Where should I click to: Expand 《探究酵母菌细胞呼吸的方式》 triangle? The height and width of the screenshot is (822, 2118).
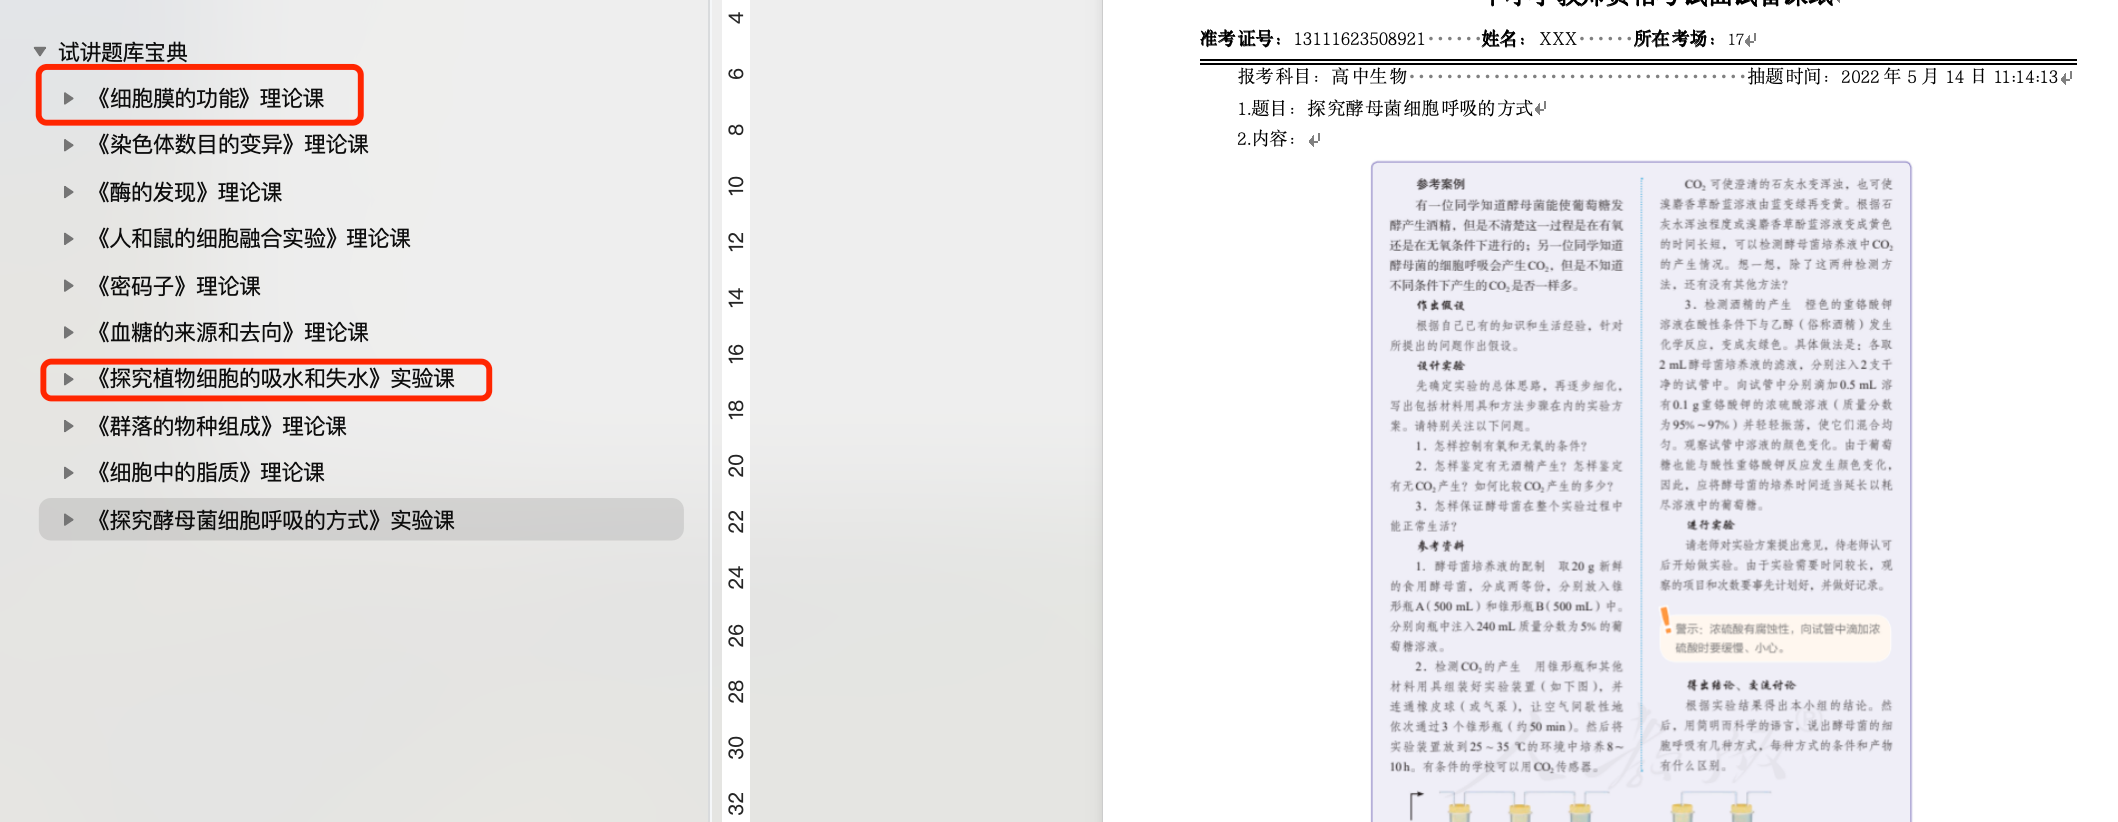tap(68, 520)
